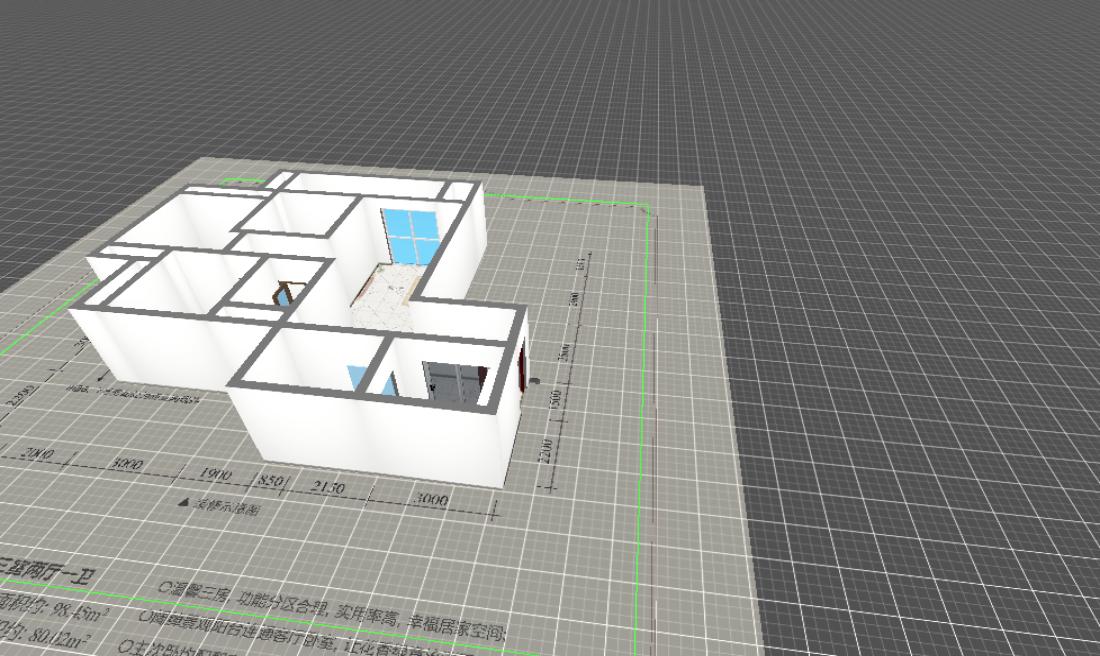Click the floor plan caption with triangle marker
The width and height of the screenshot is (1100, 656).
pyautogui.click(x=218, y=505)
